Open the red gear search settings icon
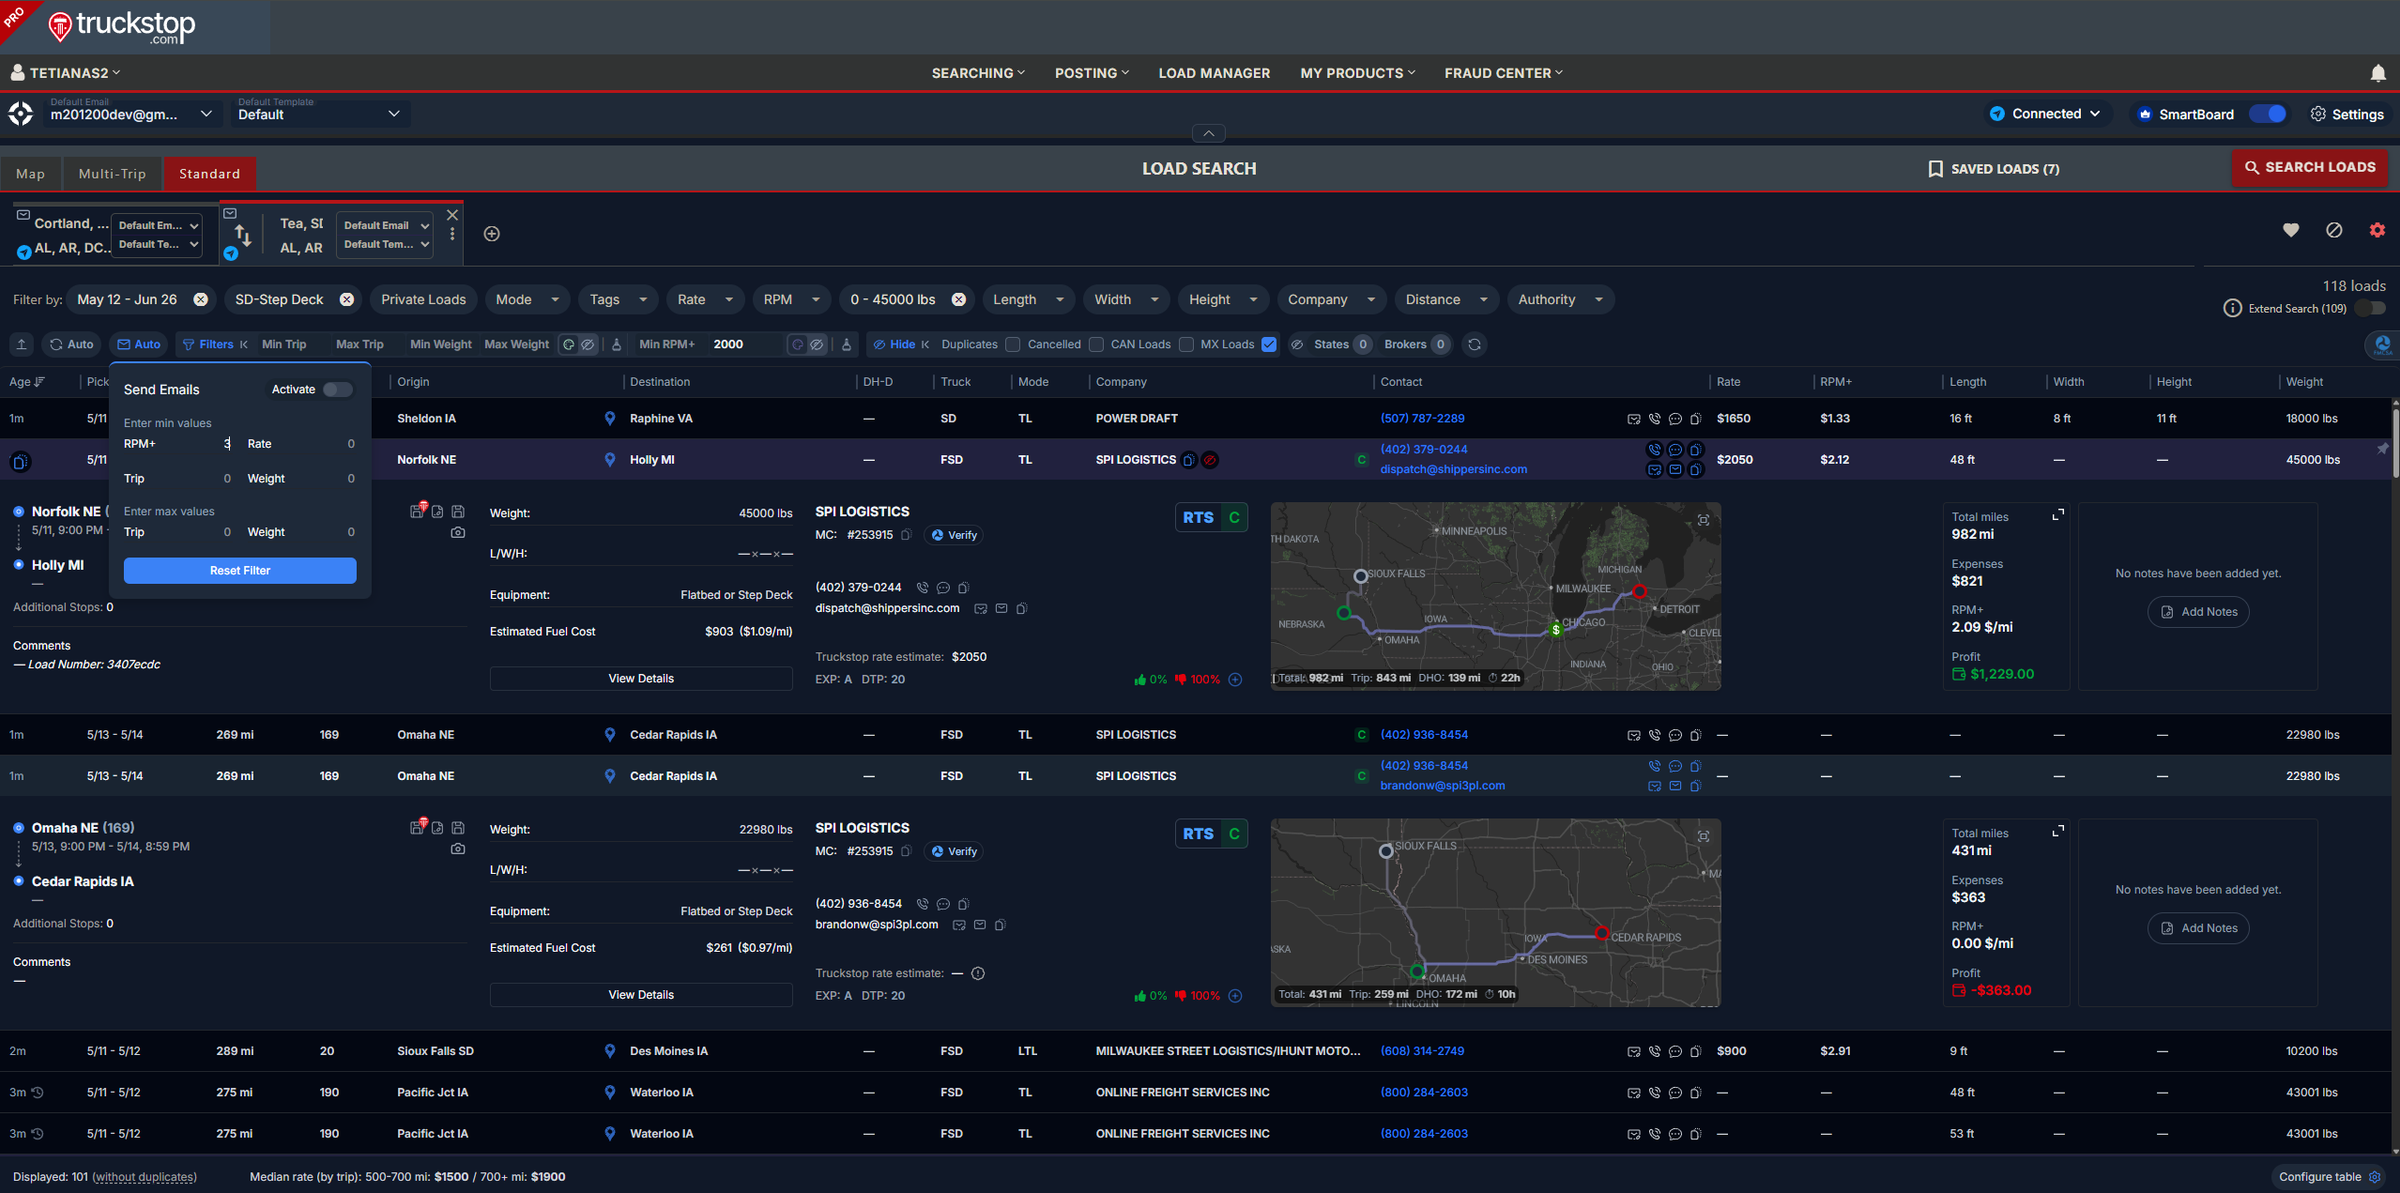Screen dimensions: 2400x1193 click(x=2377, y=230)
